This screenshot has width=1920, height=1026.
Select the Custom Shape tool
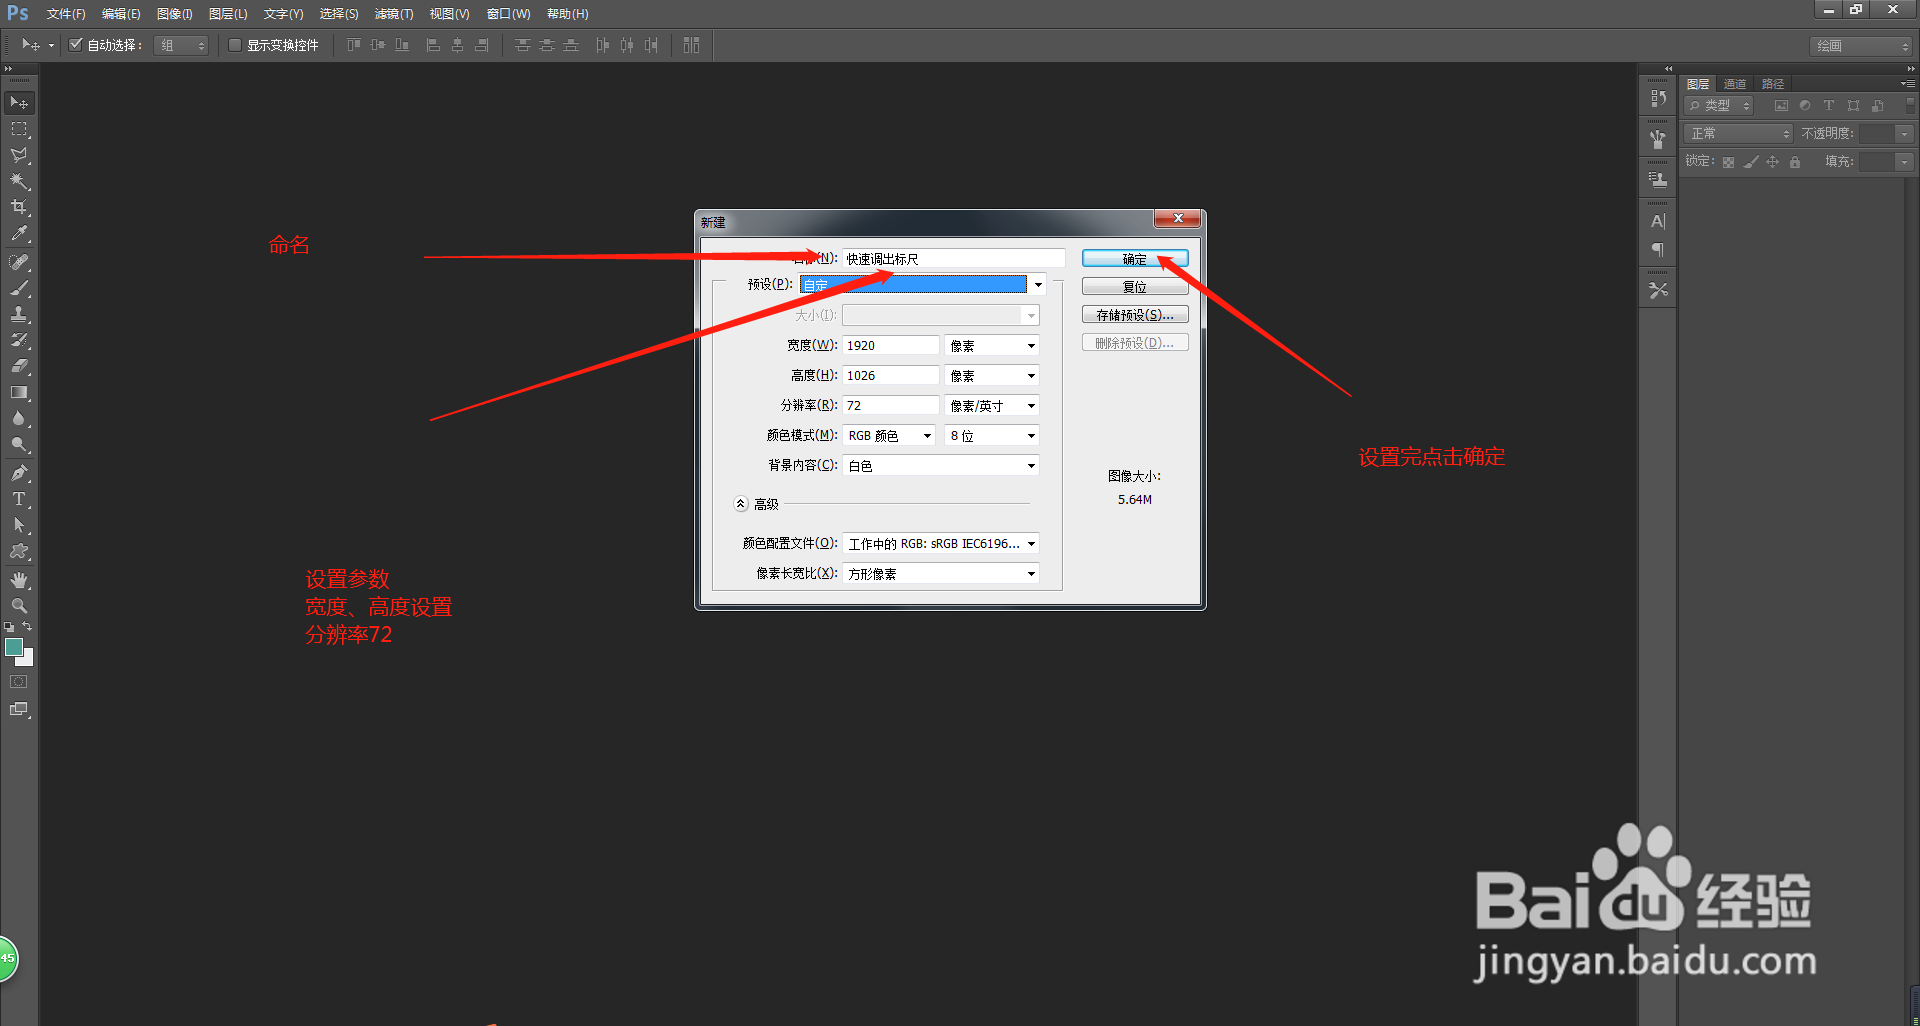click(19, 551)
